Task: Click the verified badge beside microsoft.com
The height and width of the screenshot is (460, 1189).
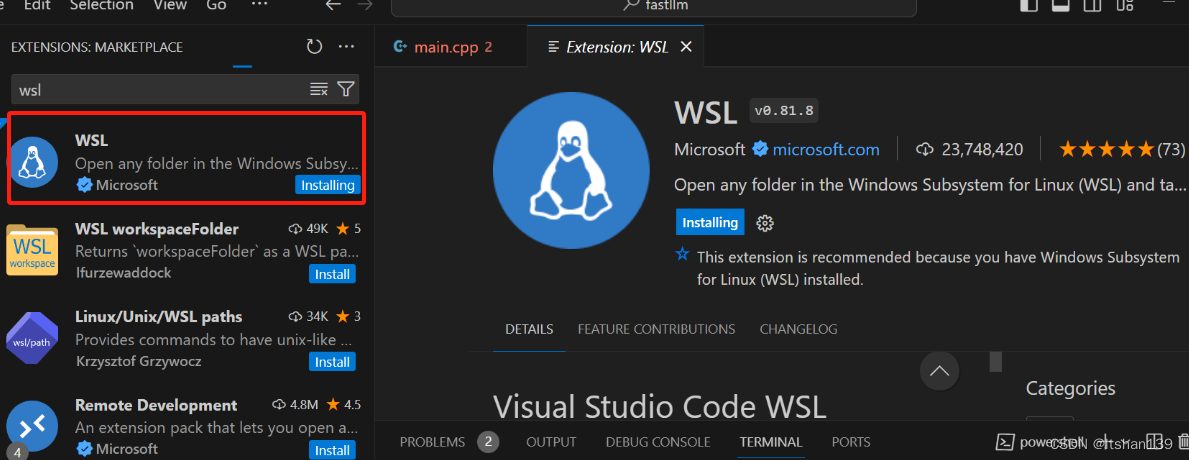Action: pyautogui.click(x=760, y=149)
